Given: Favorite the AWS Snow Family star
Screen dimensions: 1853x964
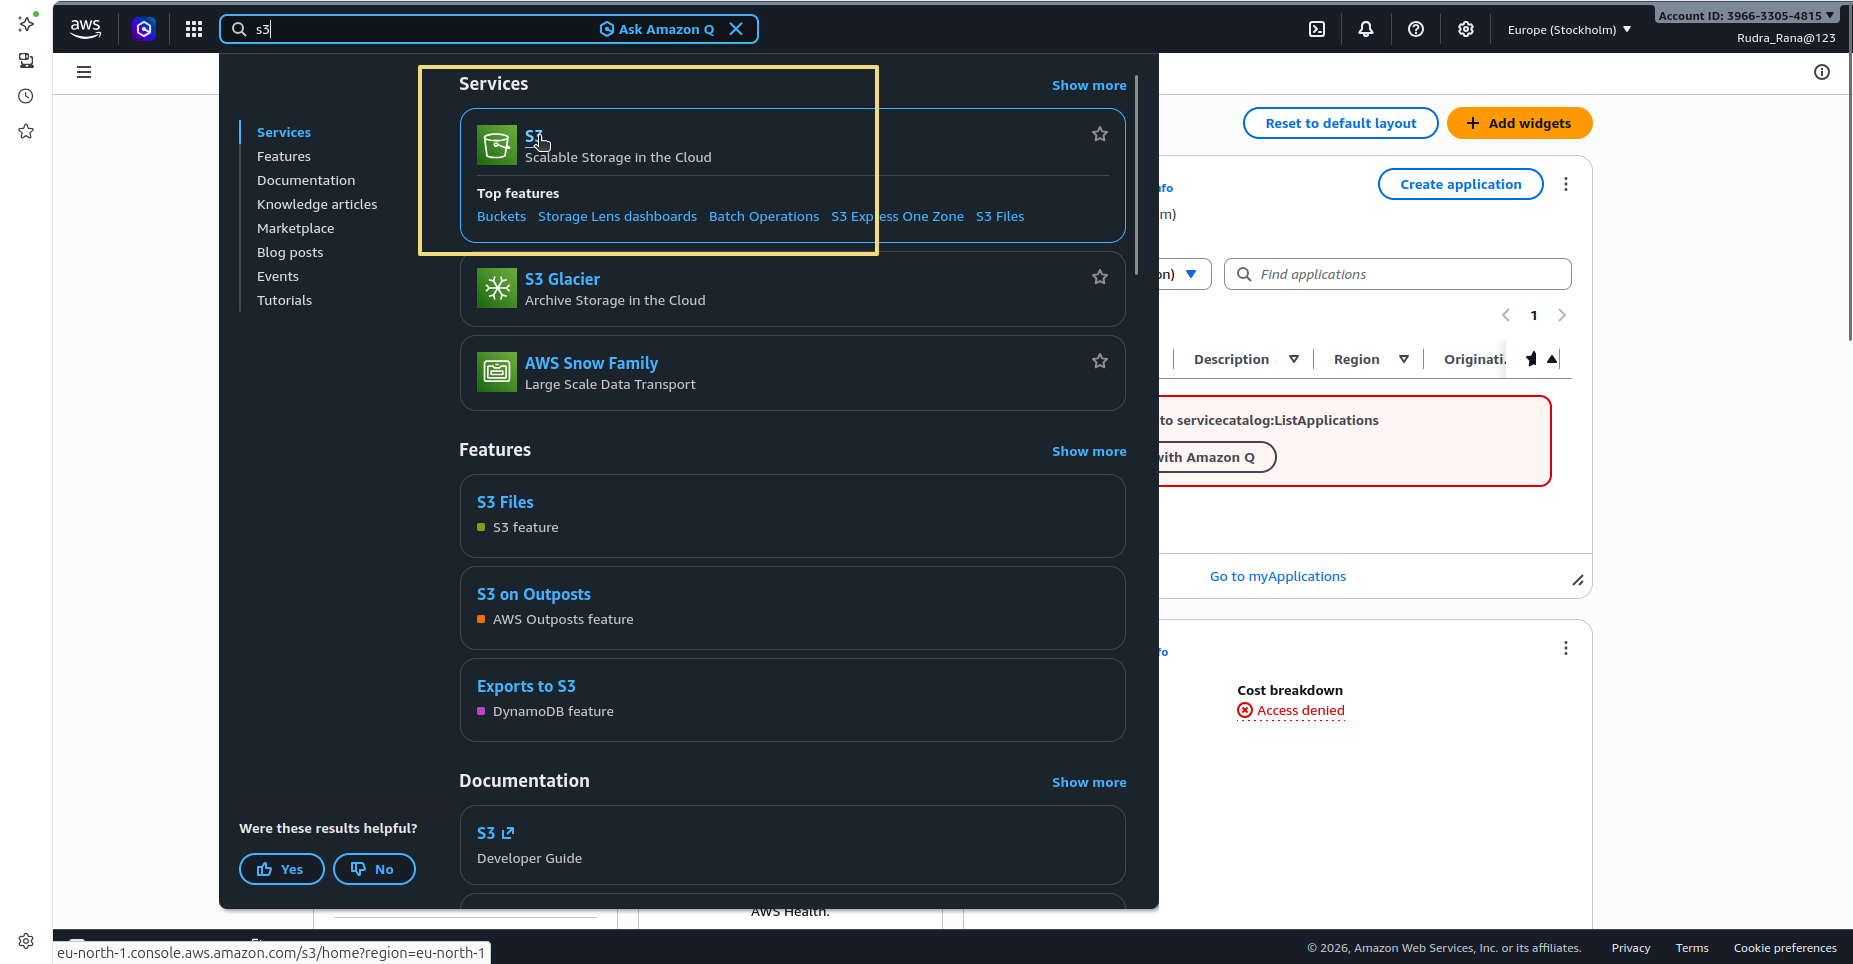Looking at the screenshot, I should coord(1100,361).
